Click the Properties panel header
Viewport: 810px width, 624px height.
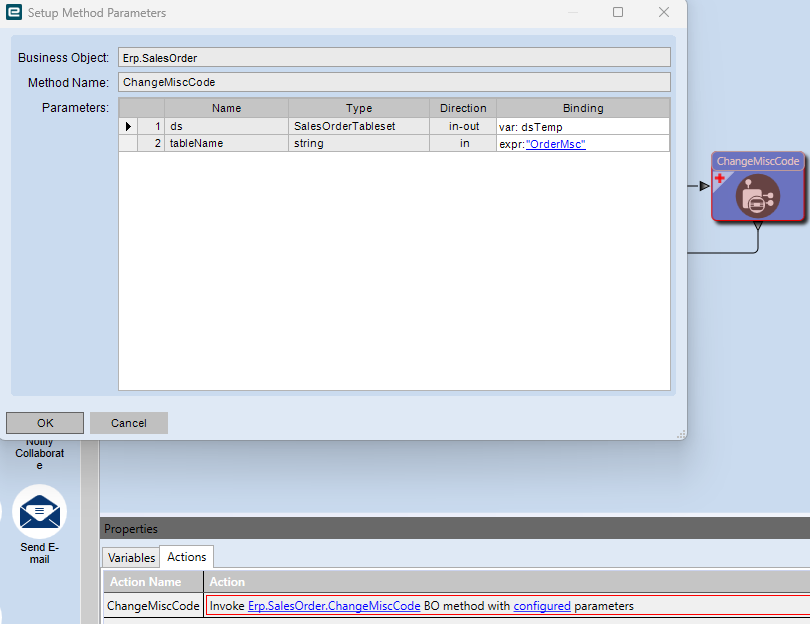pyautogui.click(x=455, y=528)
